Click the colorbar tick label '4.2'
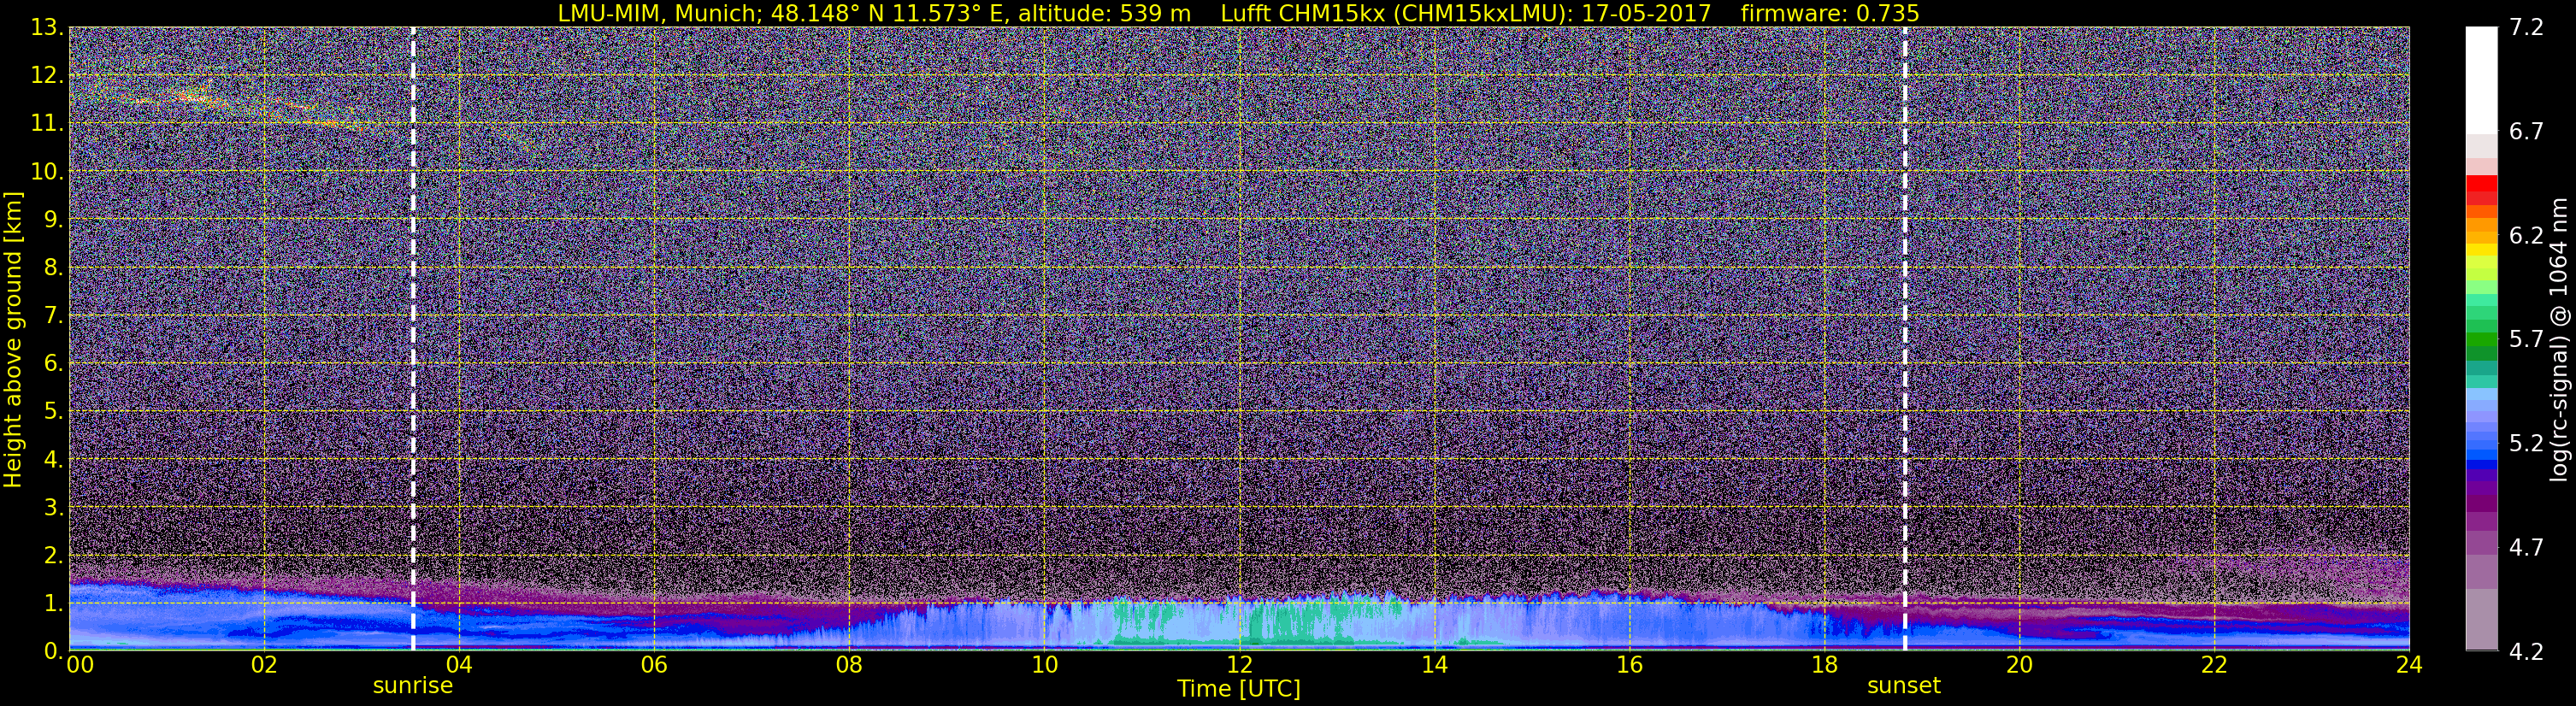Image resolution: width=2576 pixels, height=706 pixels. coord(2526,652)
